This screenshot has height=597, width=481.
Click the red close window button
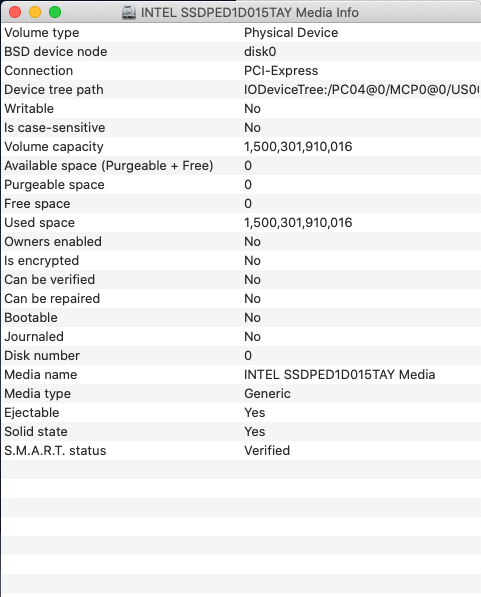(15, 12)
